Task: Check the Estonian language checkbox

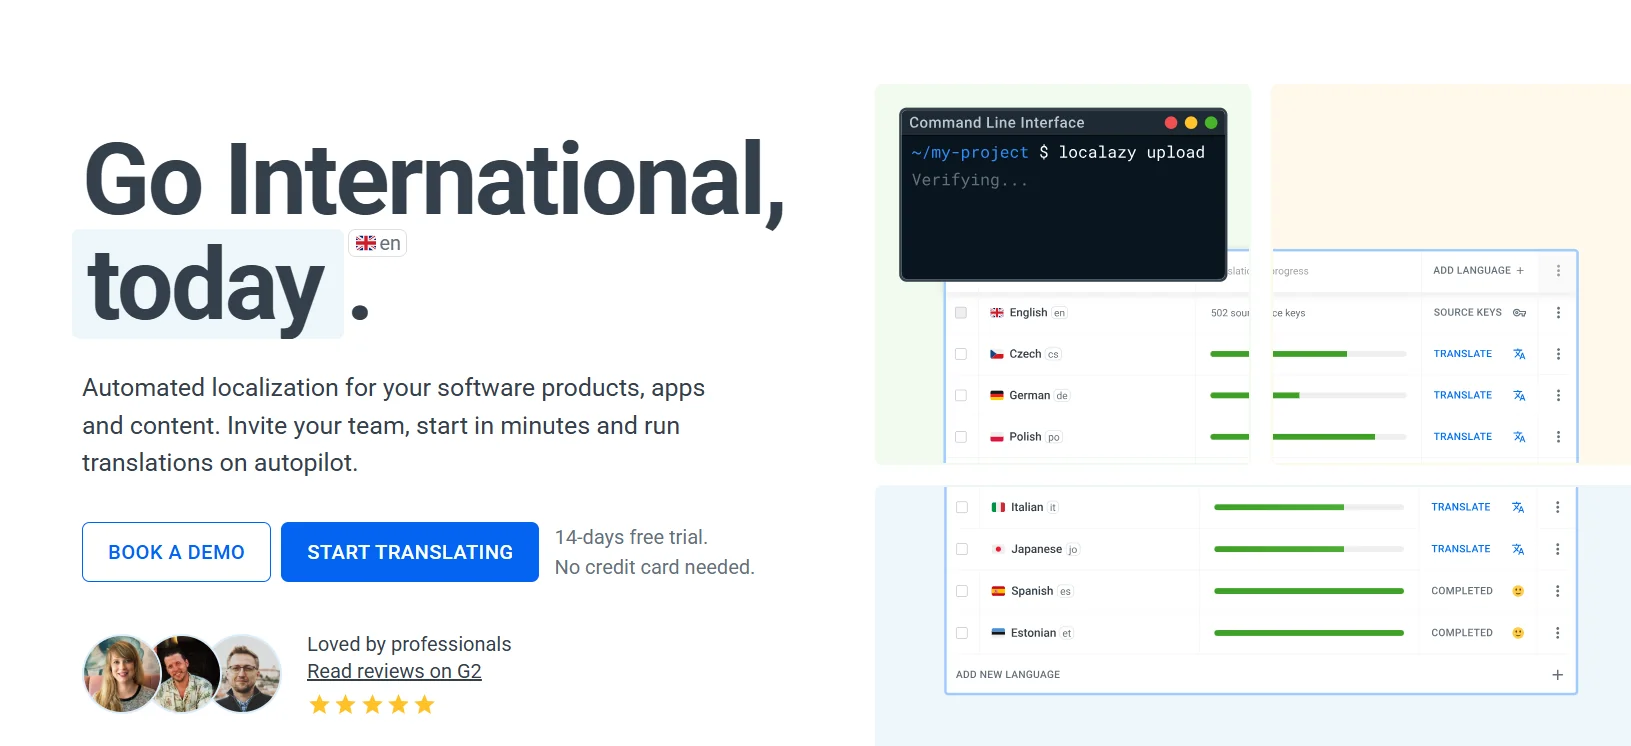Action: coord(962,633)
